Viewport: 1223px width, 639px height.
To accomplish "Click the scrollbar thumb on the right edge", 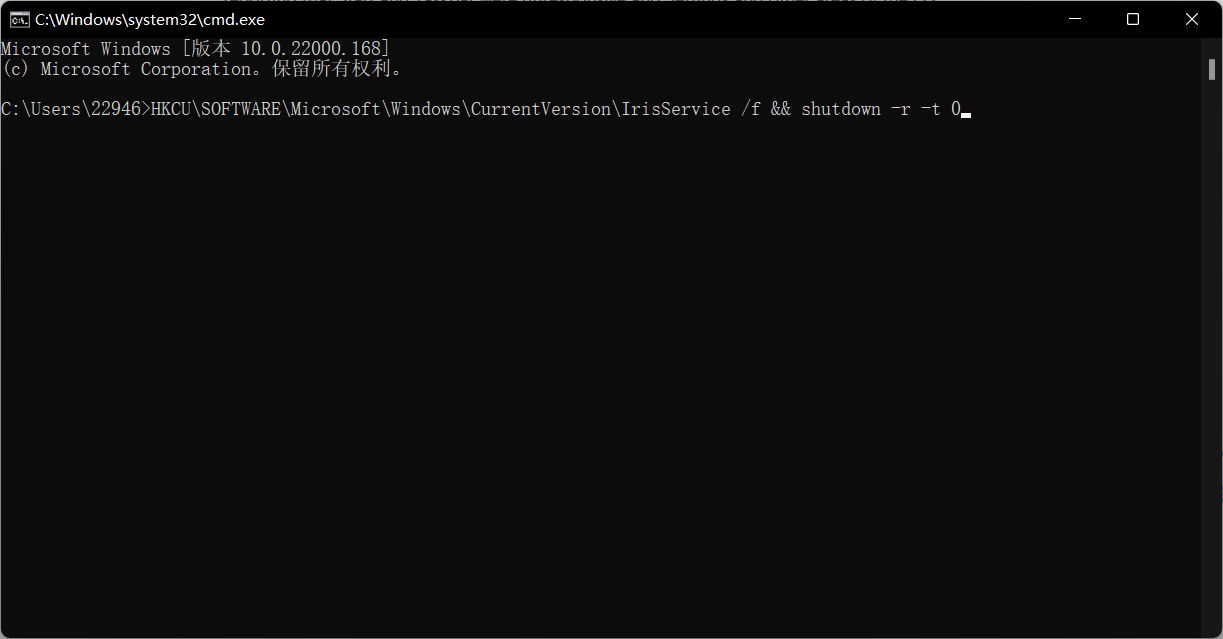I will pyautogui.click(x=1213, y=70).
